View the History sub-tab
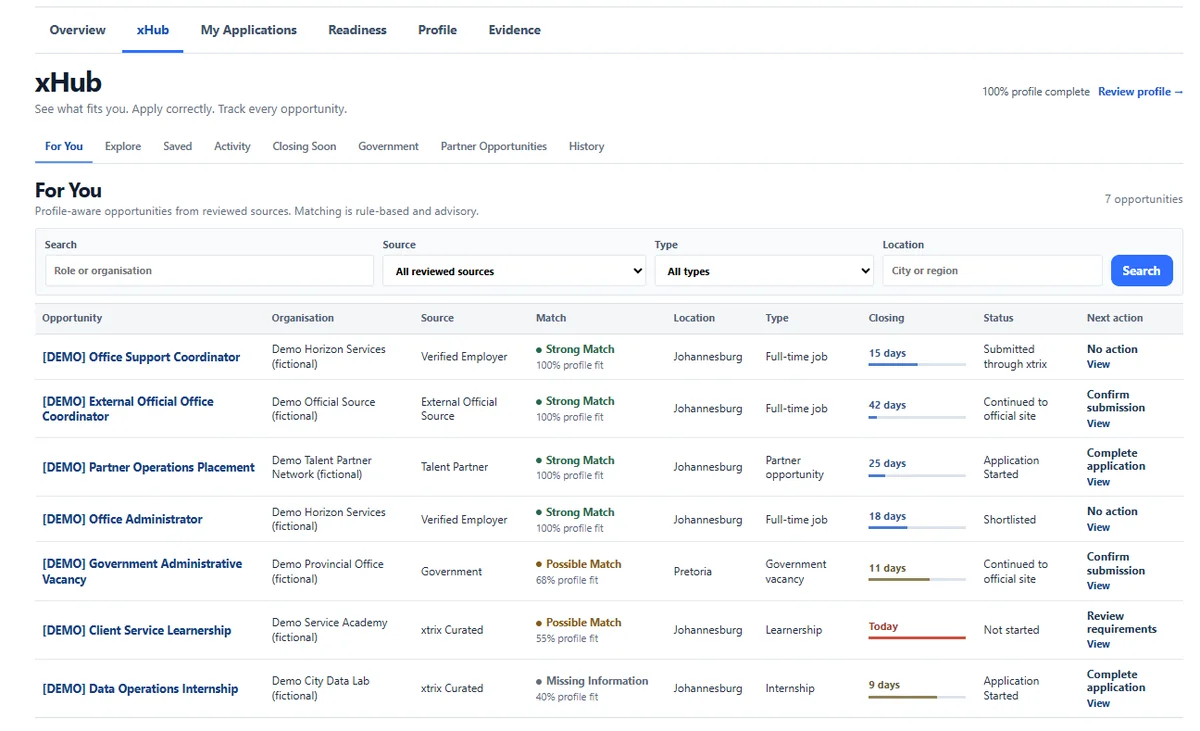Viewport: 1200px width, 731px height. tap(586, 146)
